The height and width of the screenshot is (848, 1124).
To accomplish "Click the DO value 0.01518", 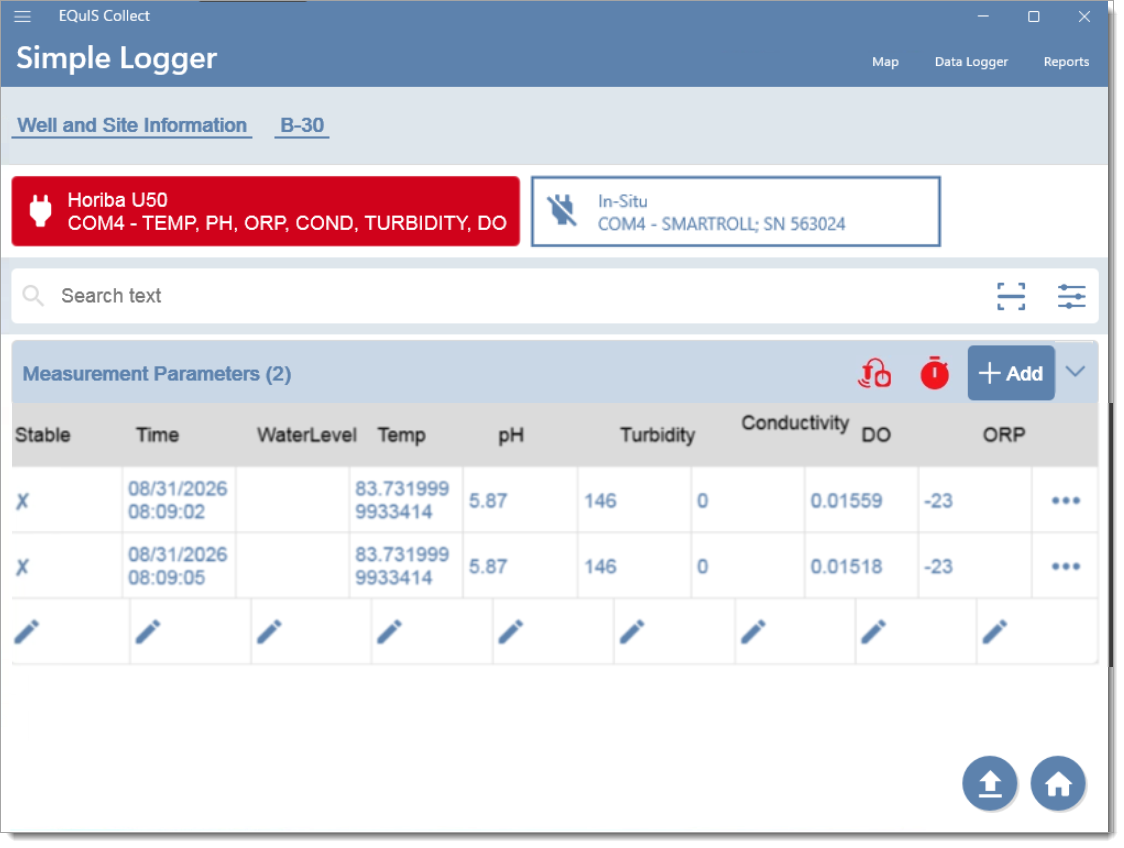I will pyautogui.click(x=846, y=566).
